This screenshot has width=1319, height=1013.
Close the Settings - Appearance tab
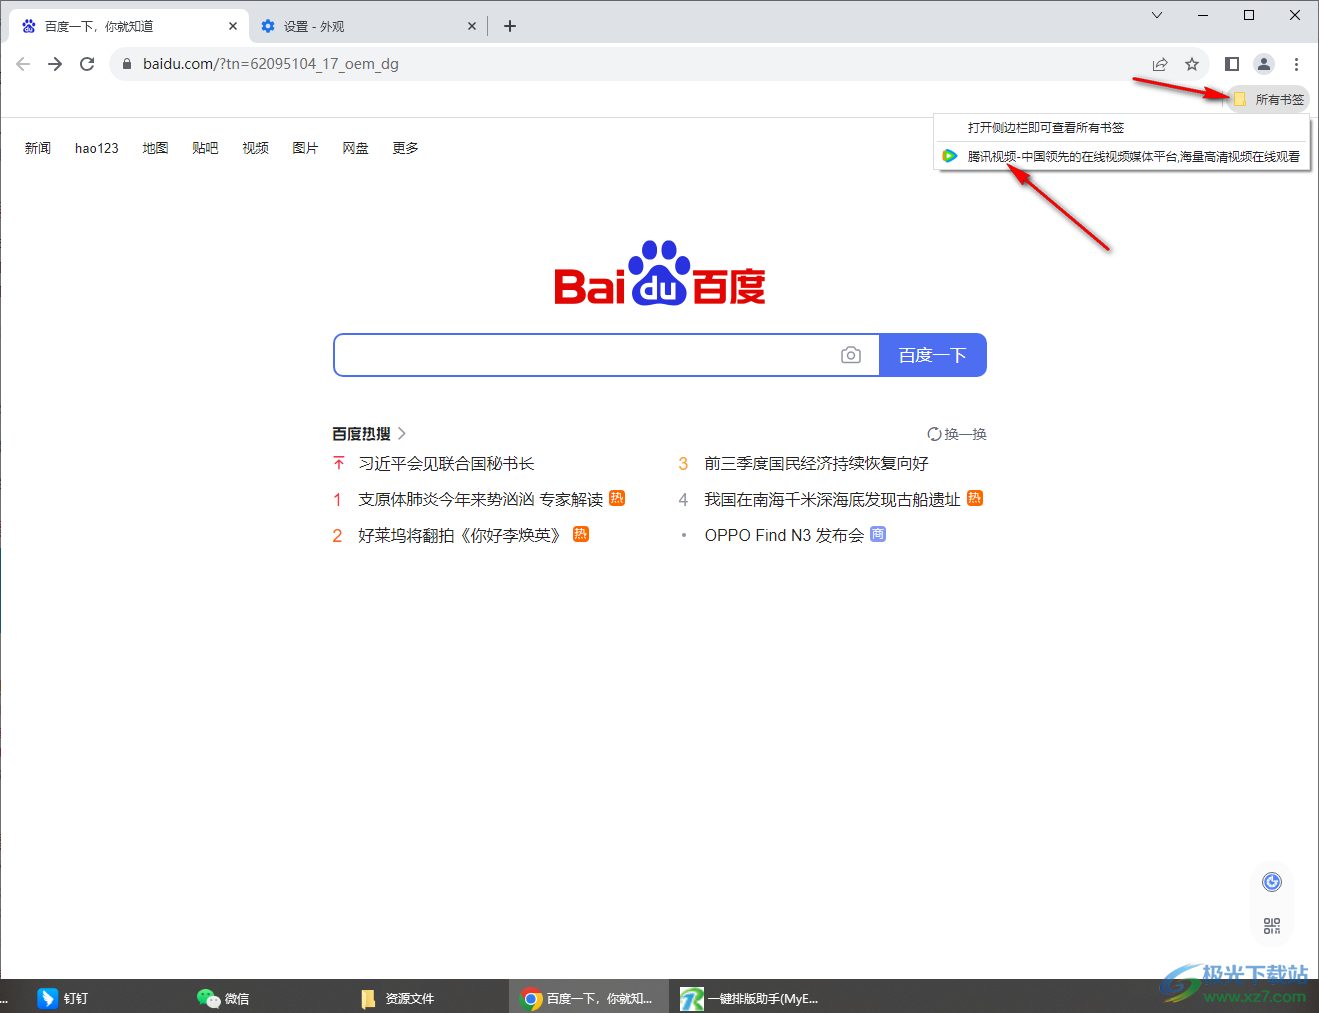472,26
